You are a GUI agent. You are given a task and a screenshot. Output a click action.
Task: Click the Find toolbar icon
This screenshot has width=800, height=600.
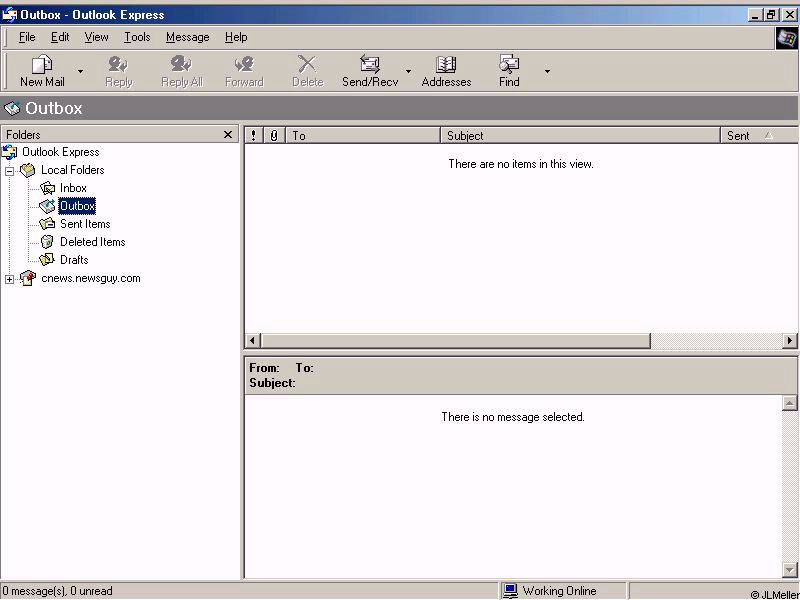pos(509,65)
